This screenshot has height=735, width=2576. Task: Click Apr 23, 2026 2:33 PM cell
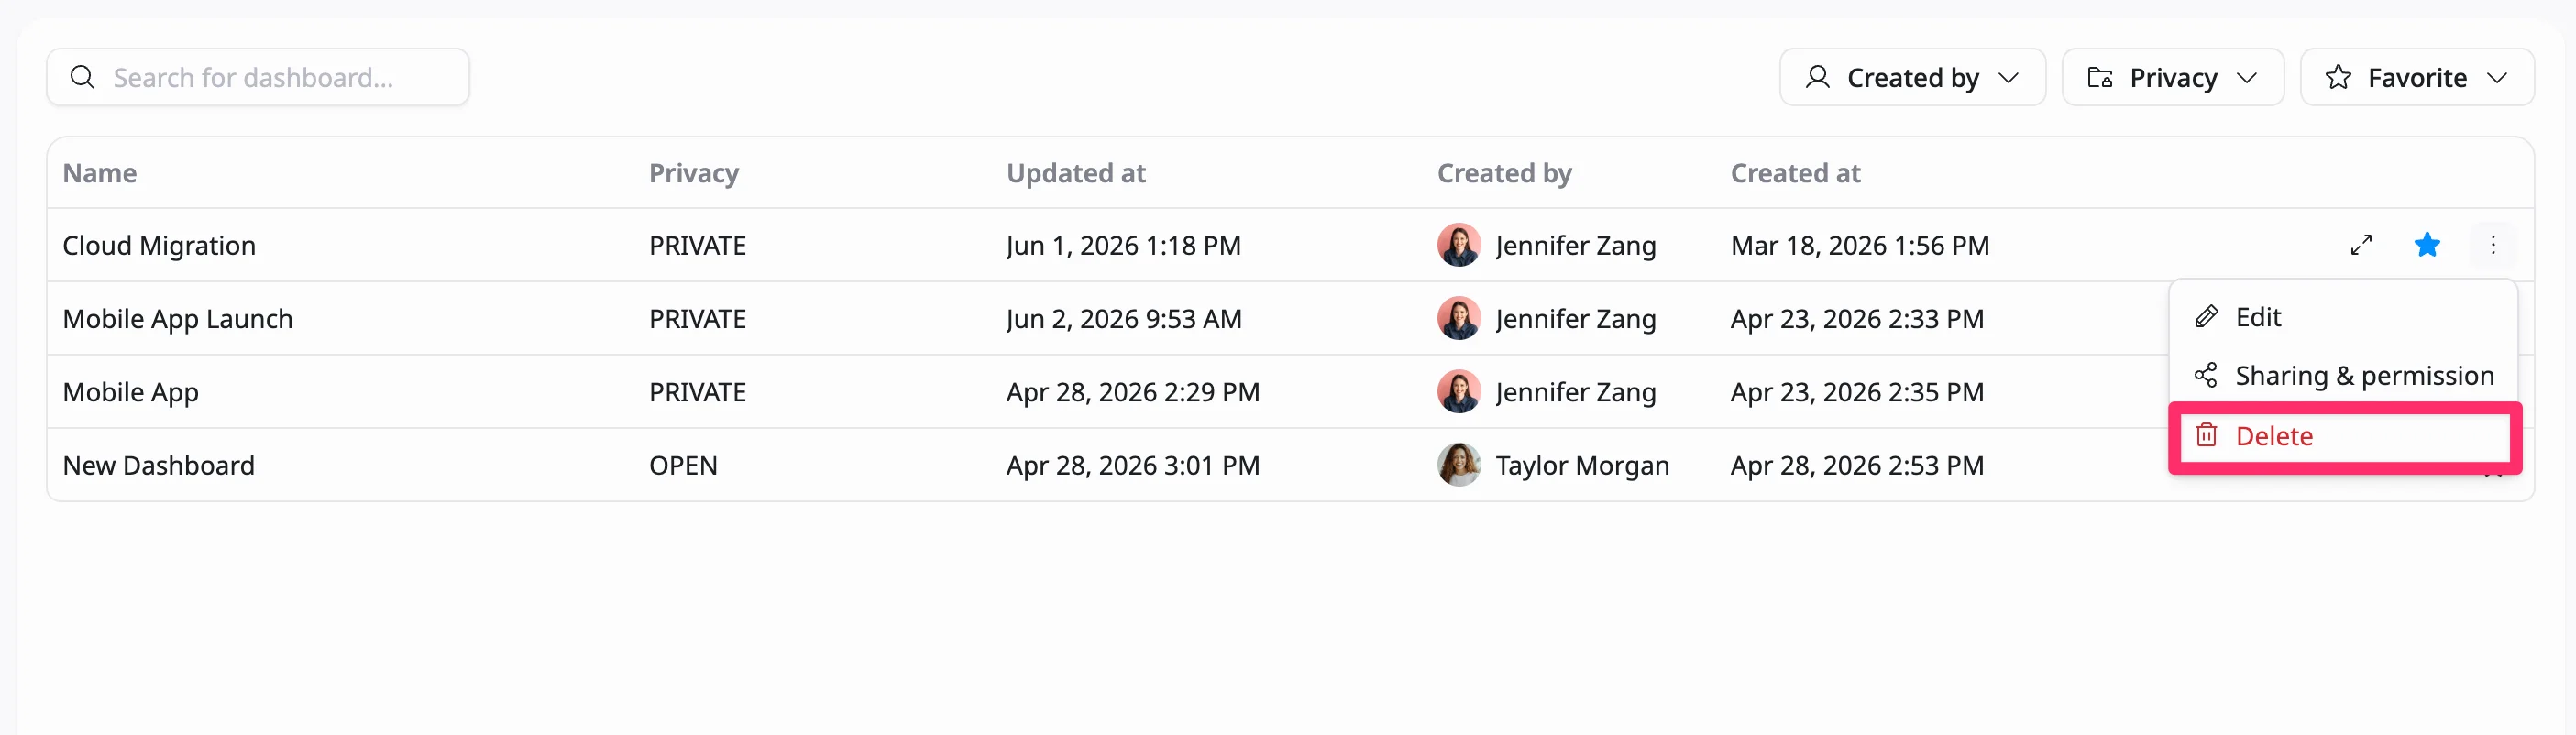1857,319
